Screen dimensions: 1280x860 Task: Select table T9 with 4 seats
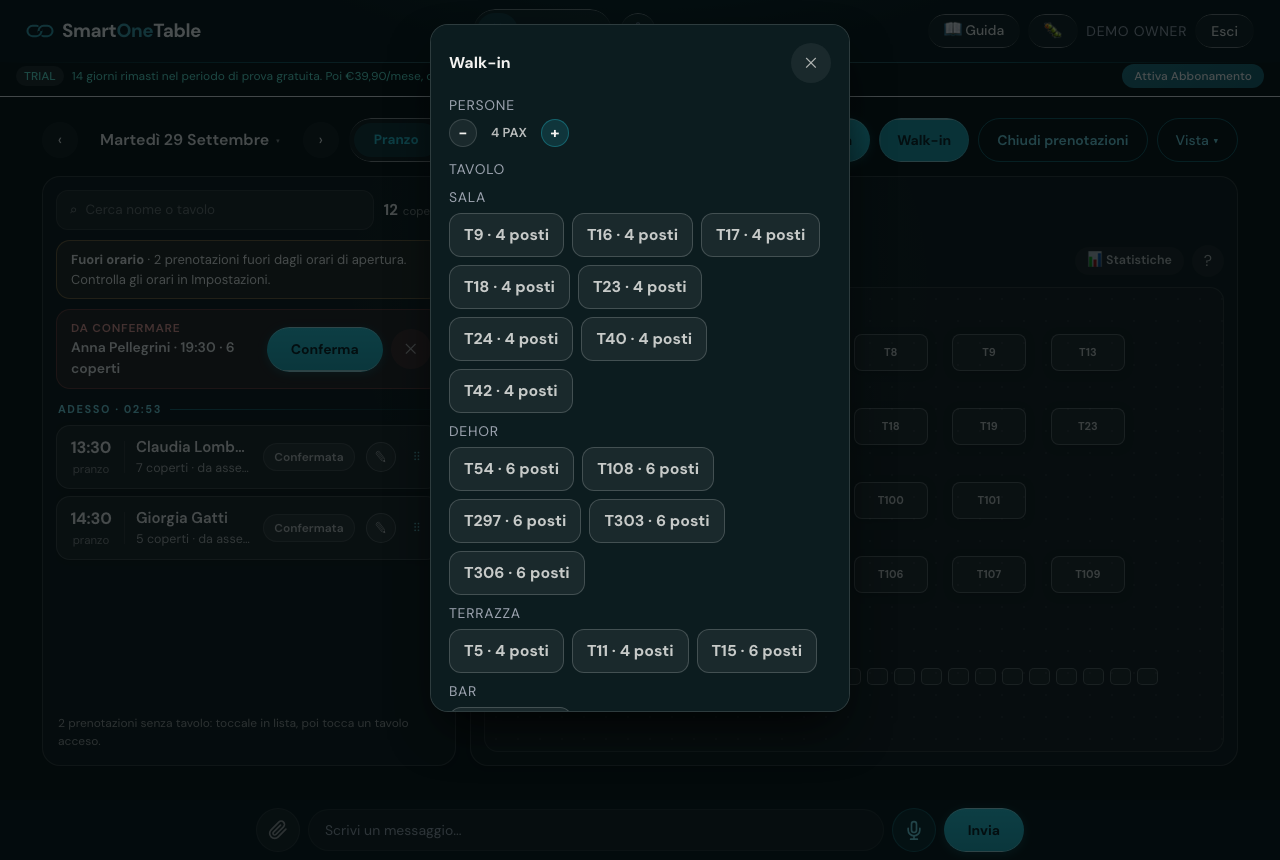tap(506, 235)
